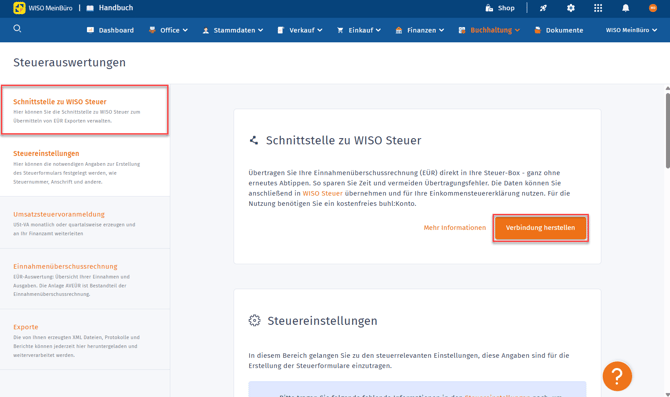The width and height of the screenshot is (670, 397).
Task: Click the Dokumente folder icon
Action: click(x=538, y=30)
